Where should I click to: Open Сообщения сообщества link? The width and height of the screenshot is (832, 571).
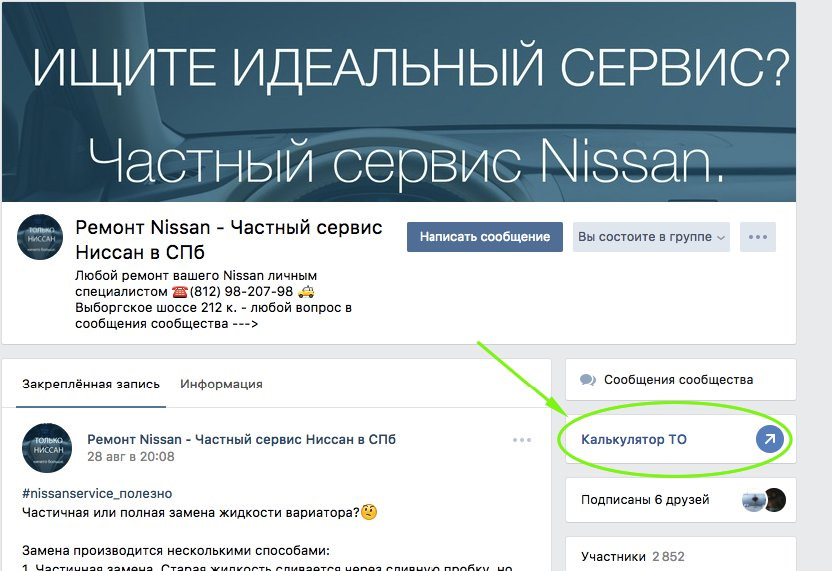681,379
